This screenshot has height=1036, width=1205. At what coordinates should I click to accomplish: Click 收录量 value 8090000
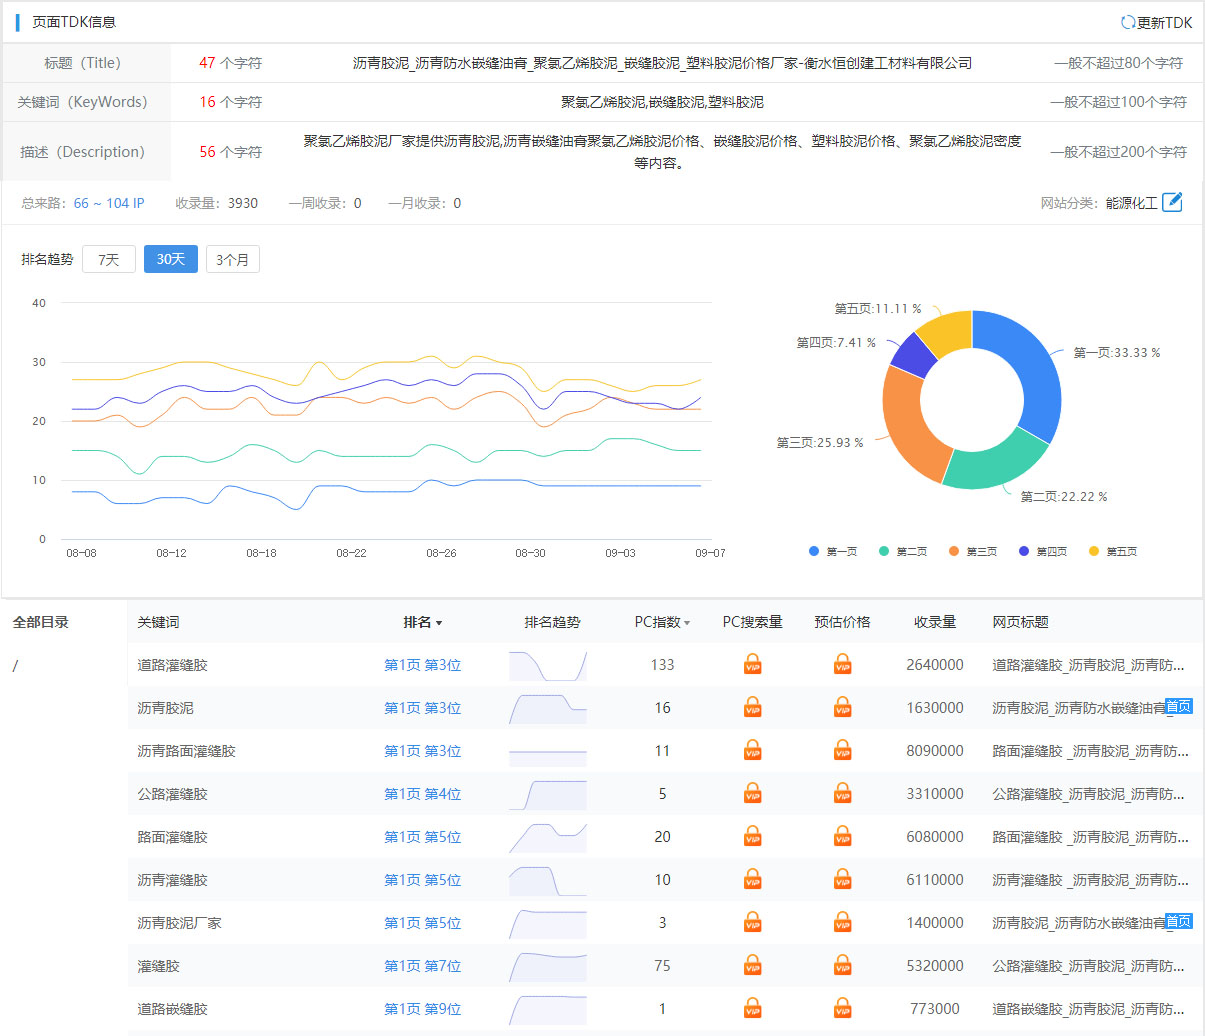(x=935, y=750)
